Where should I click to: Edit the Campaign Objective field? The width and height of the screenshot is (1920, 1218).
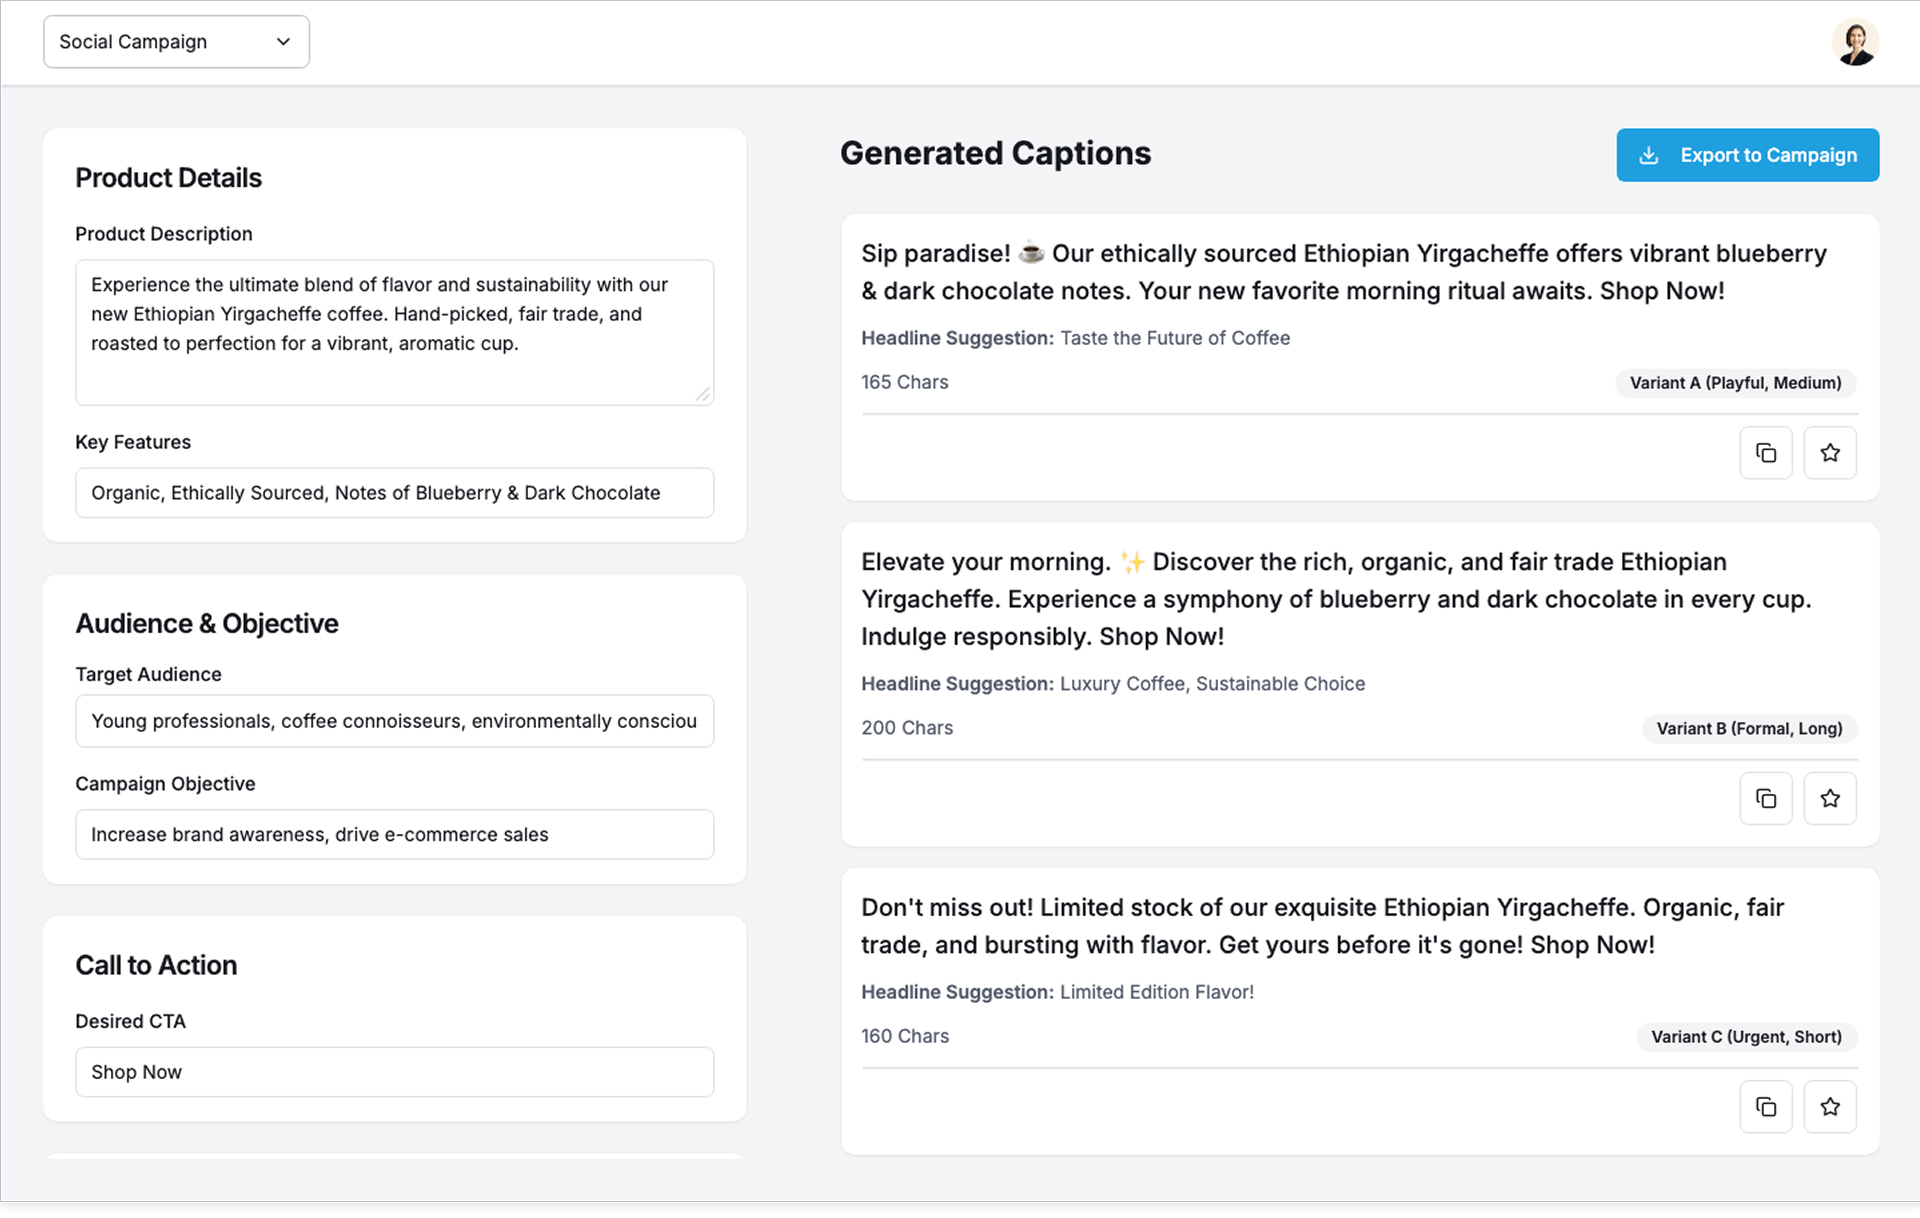[394, 835]
